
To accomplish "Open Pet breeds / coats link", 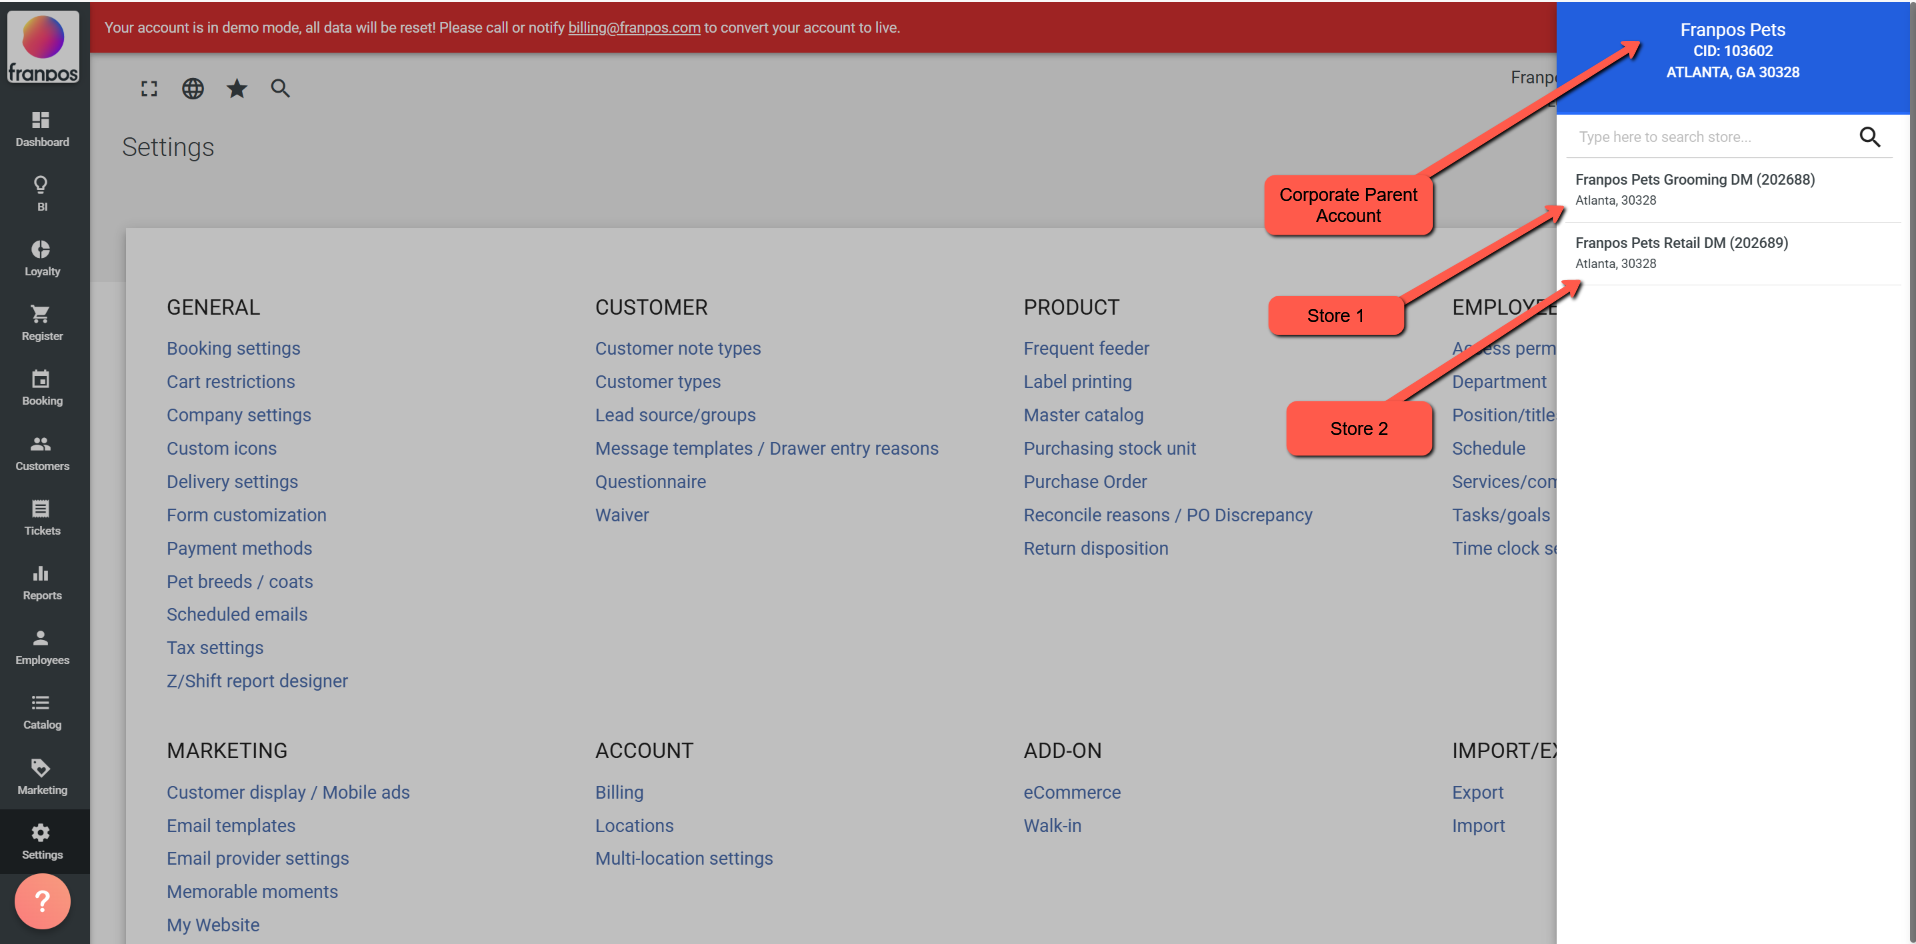I will (240, 582).
